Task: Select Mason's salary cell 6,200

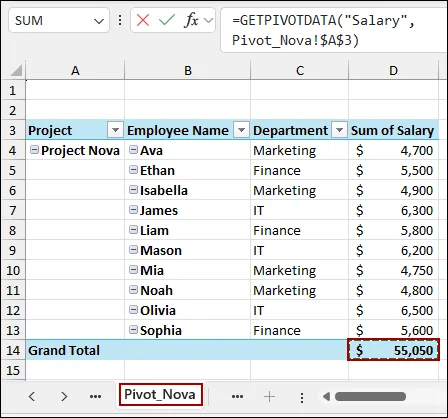Action: [393, 250]
